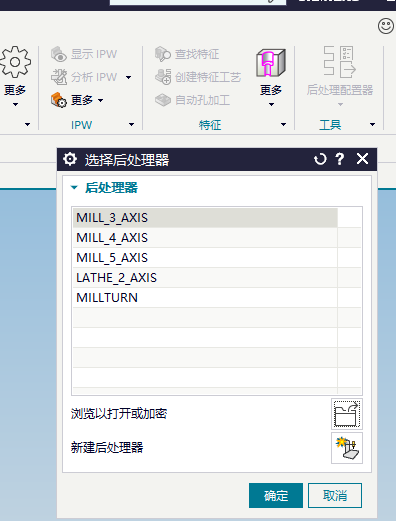Screen dimensions: 396x521
Task: Open the gear 更多 menu icon
Action: (15, 62)
